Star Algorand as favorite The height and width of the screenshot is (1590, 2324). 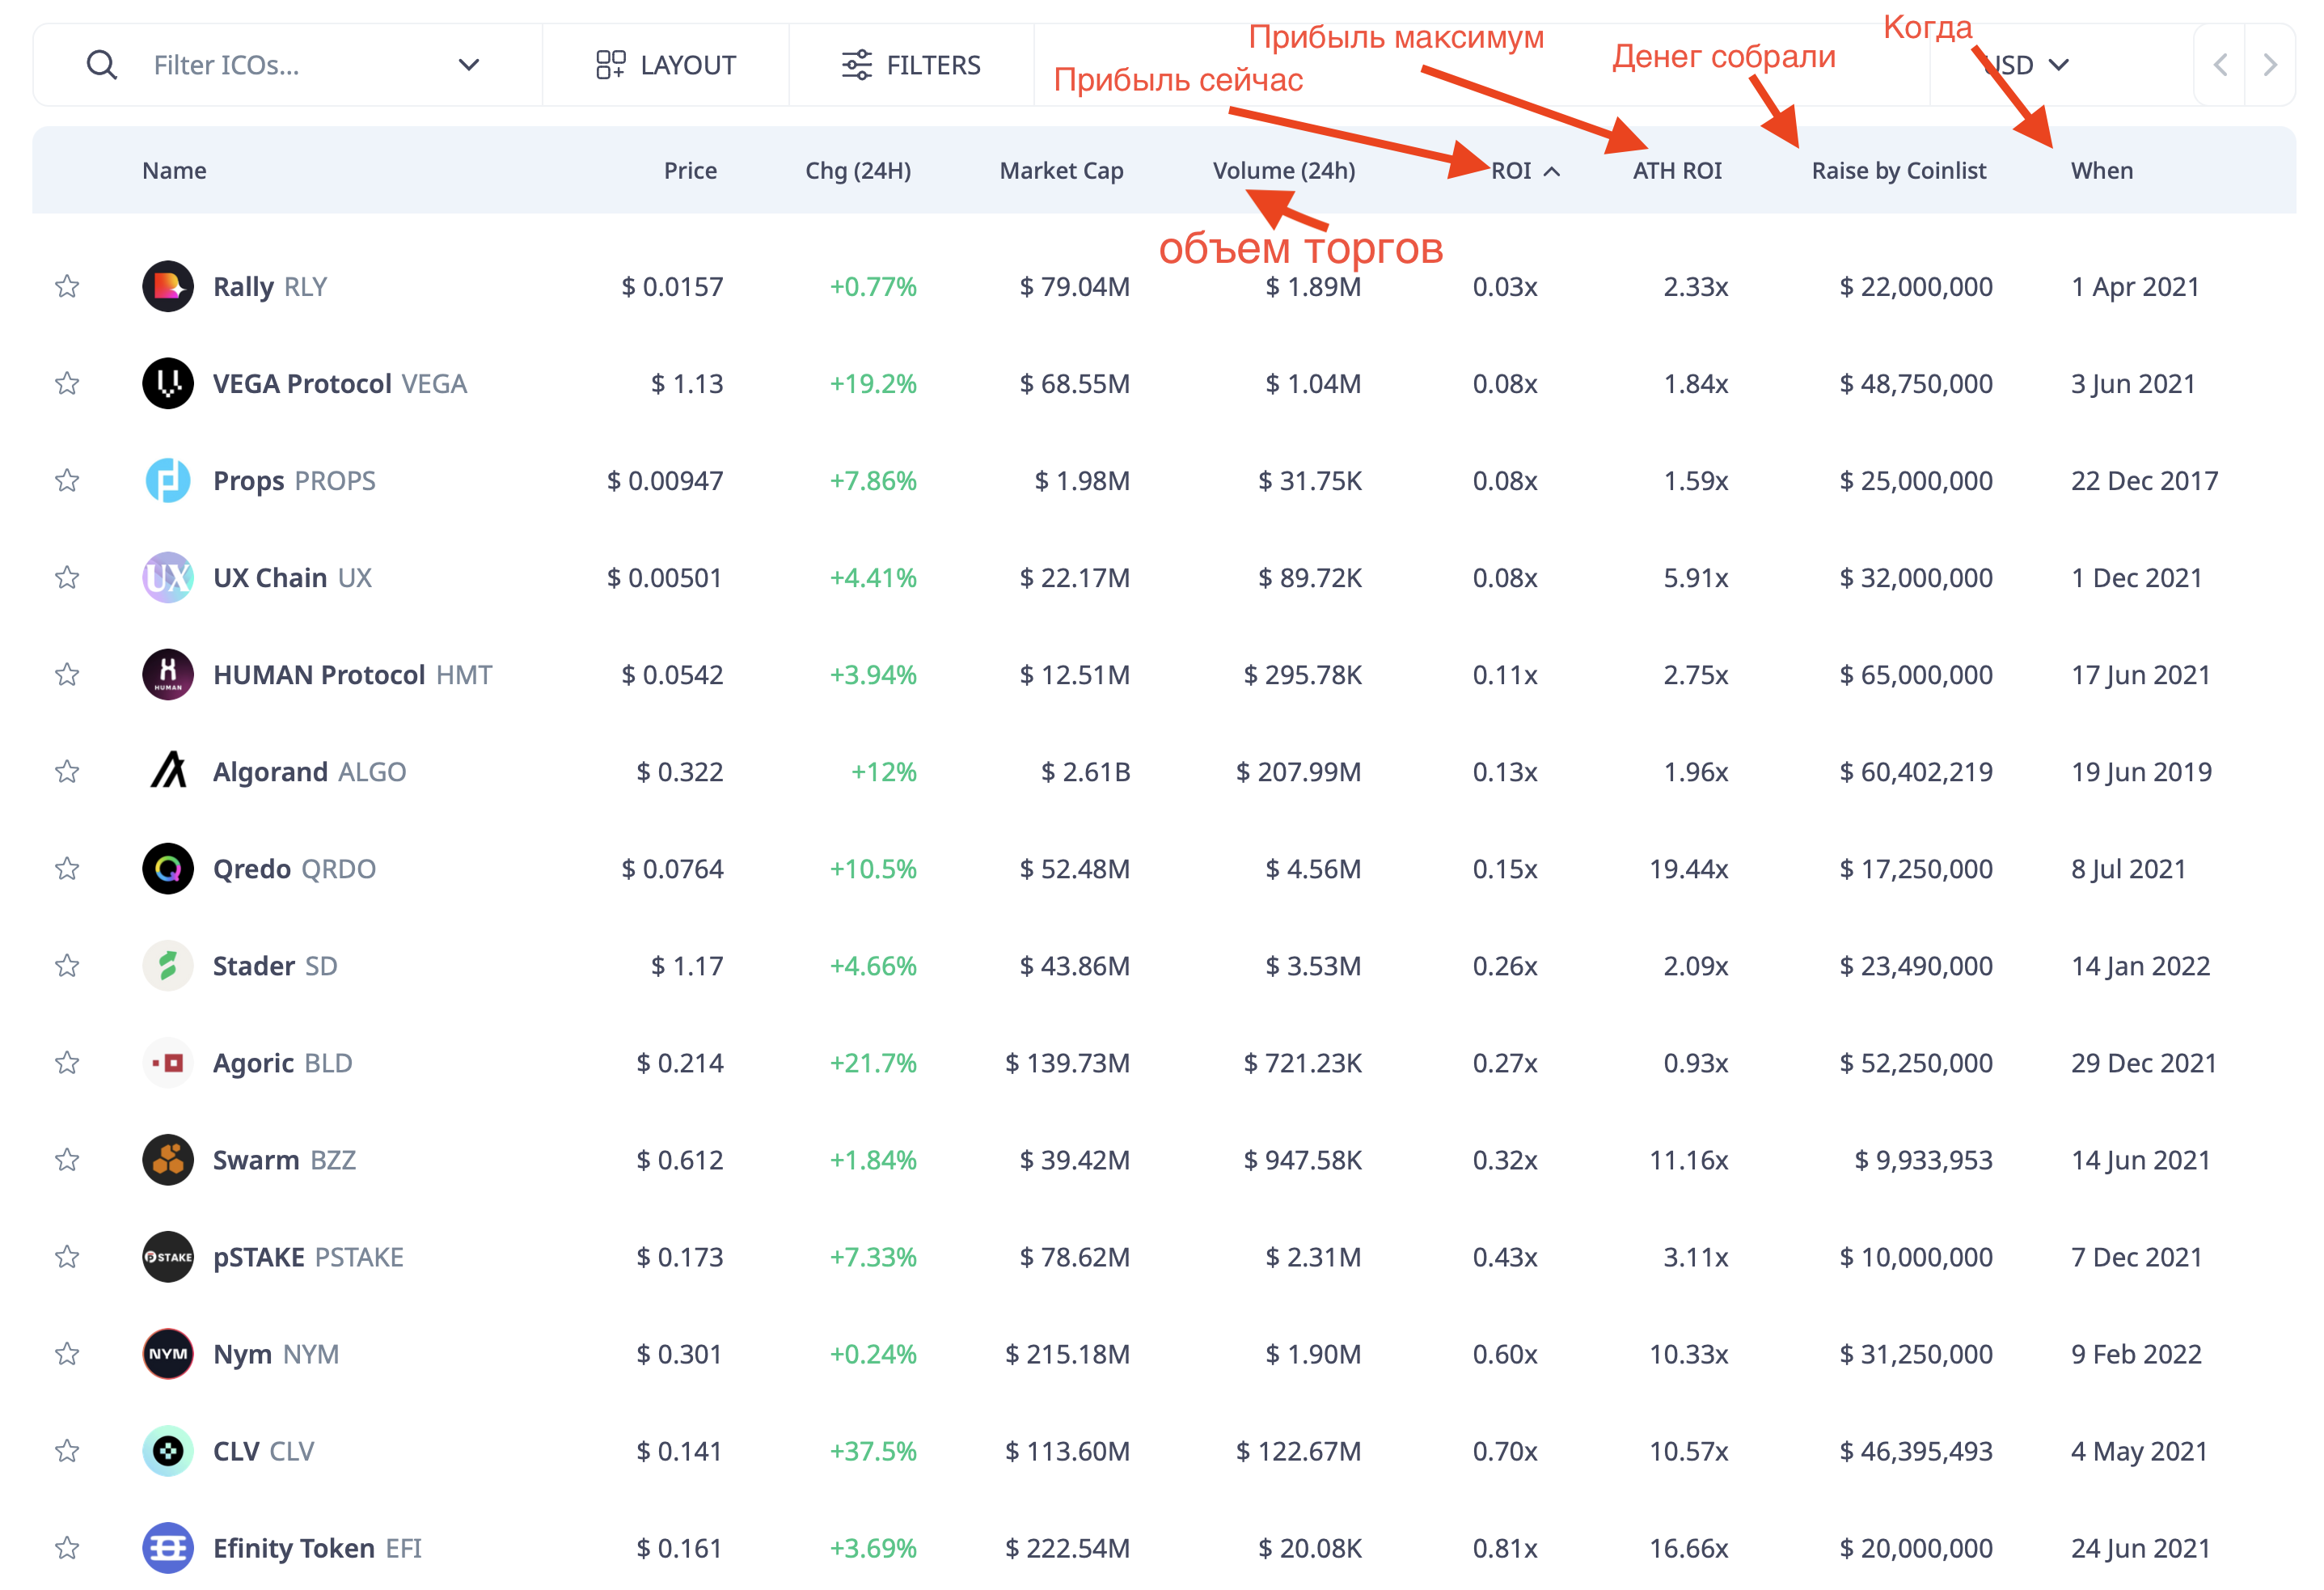[x=67, y=772]
